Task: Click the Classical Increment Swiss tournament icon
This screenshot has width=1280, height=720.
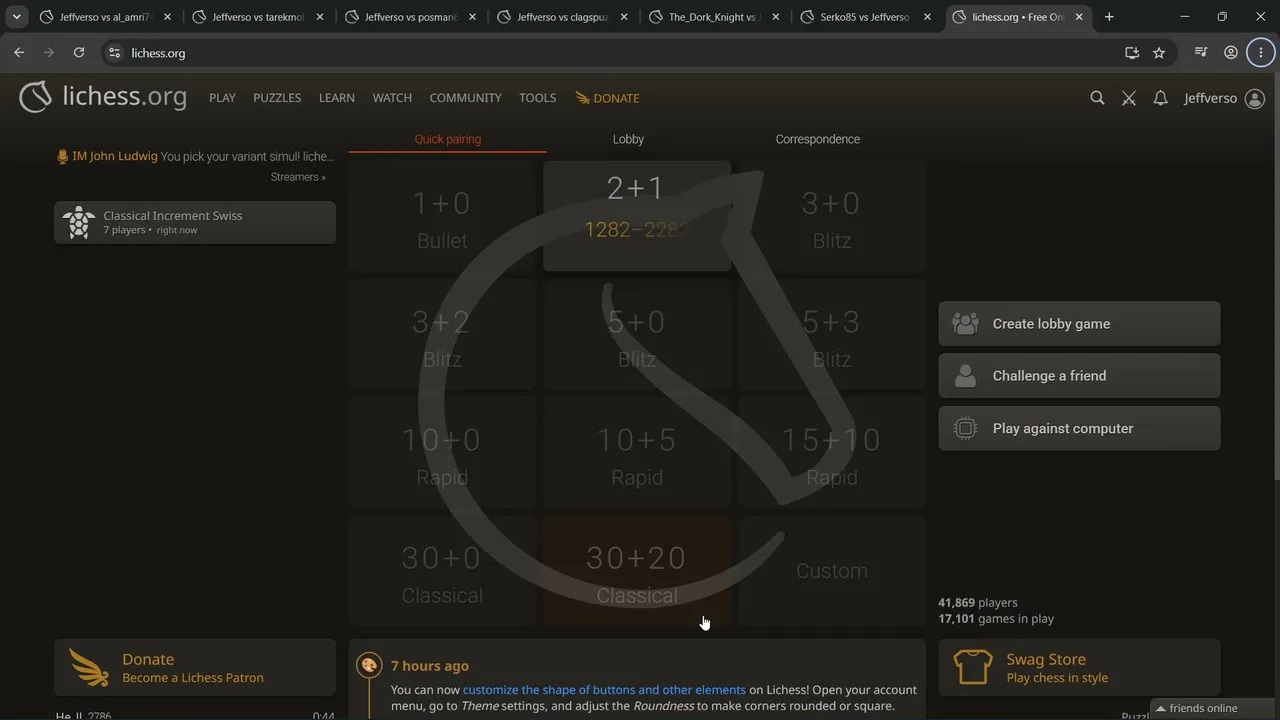Action: [78, 222]
